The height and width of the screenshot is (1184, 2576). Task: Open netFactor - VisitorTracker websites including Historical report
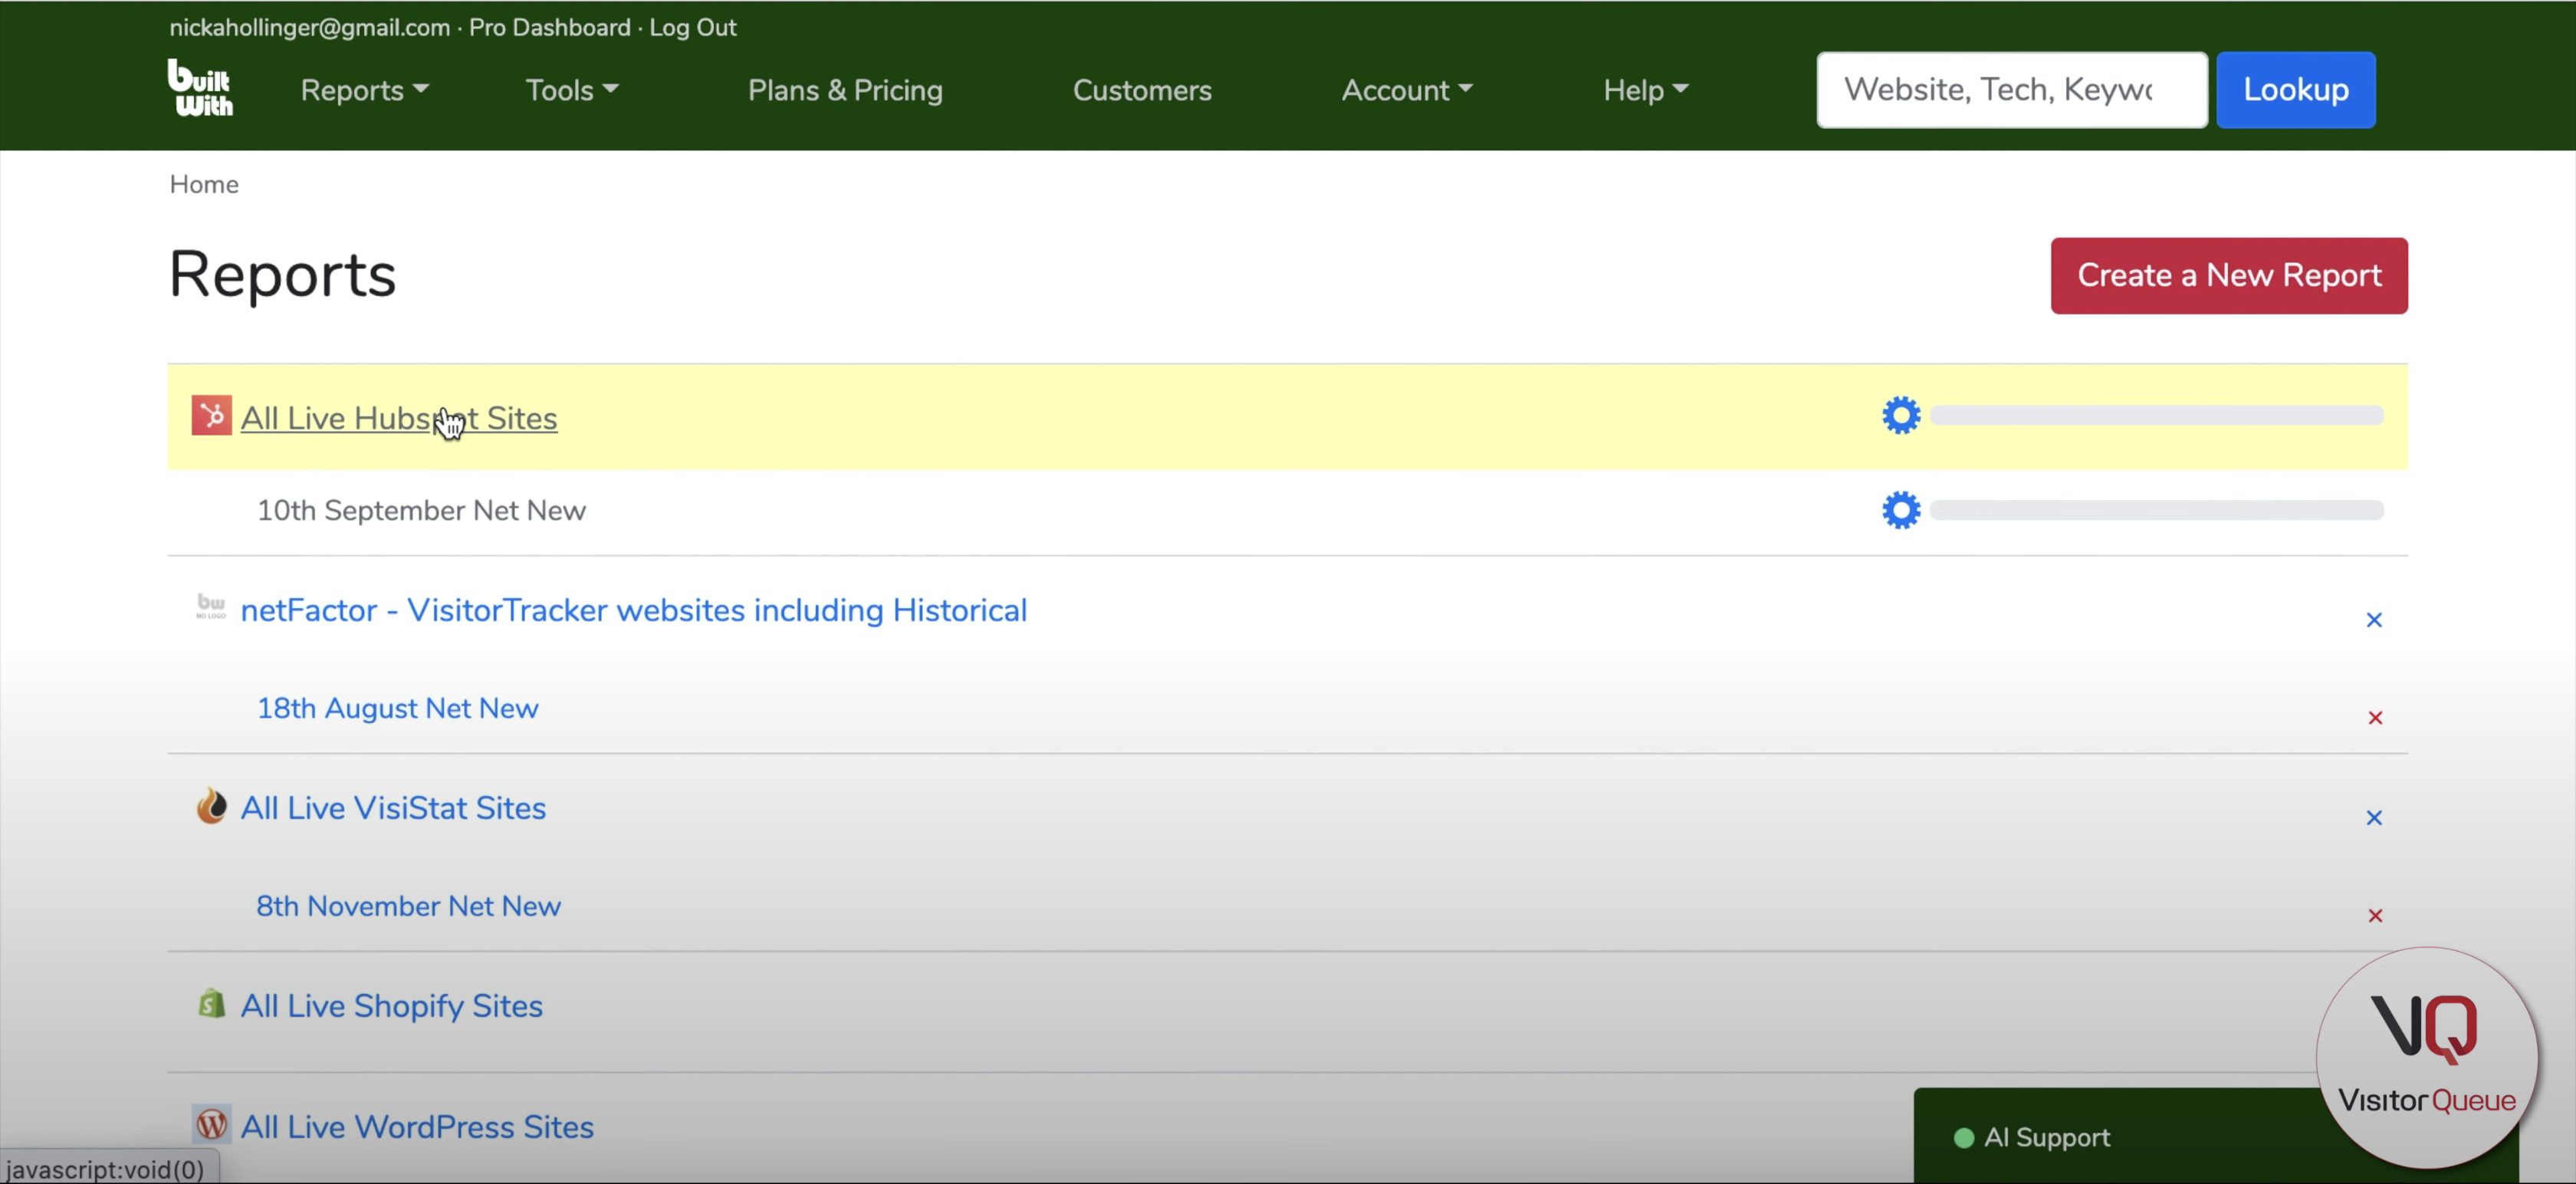point(634,610)
